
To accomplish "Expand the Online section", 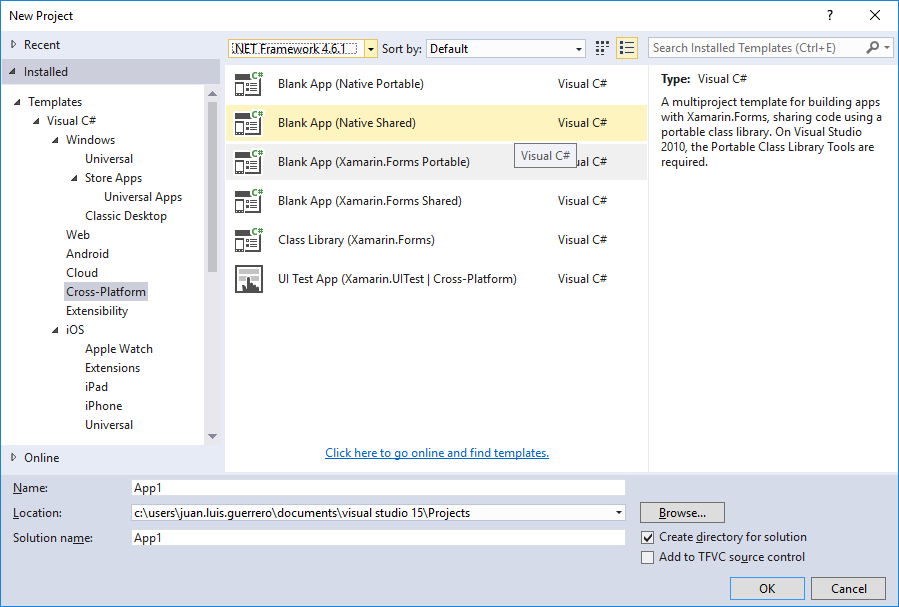I will (13, 458).
